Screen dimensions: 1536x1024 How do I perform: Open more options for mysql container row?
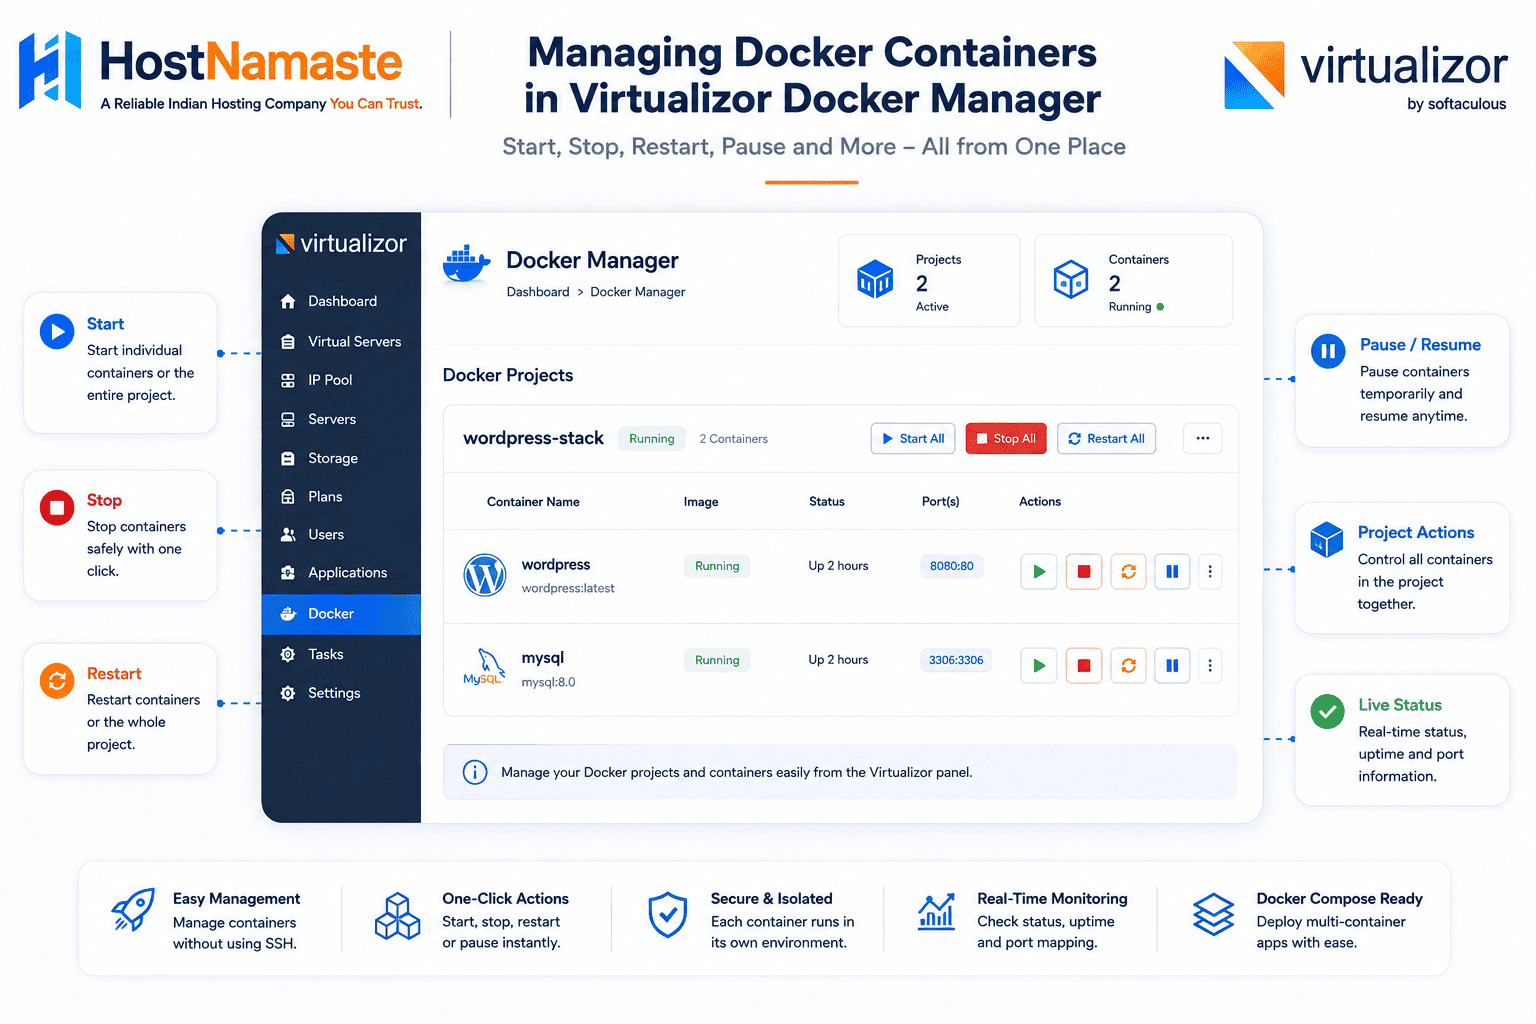tap(1210, 665)
